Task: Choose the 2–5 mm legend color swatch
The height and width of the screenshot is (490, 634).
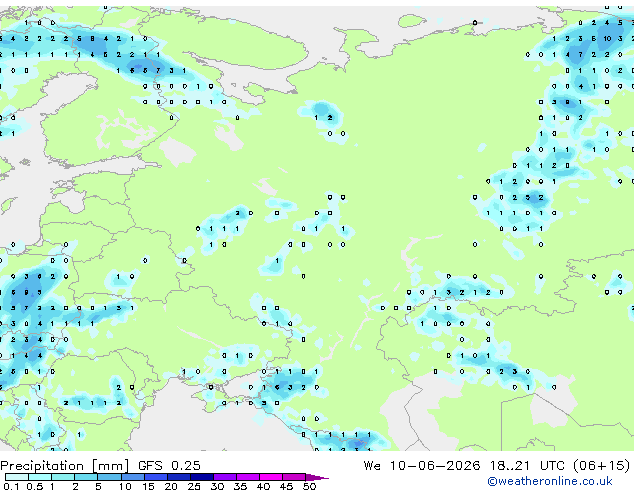Action: pyautogui.click(x=86, y=477)
